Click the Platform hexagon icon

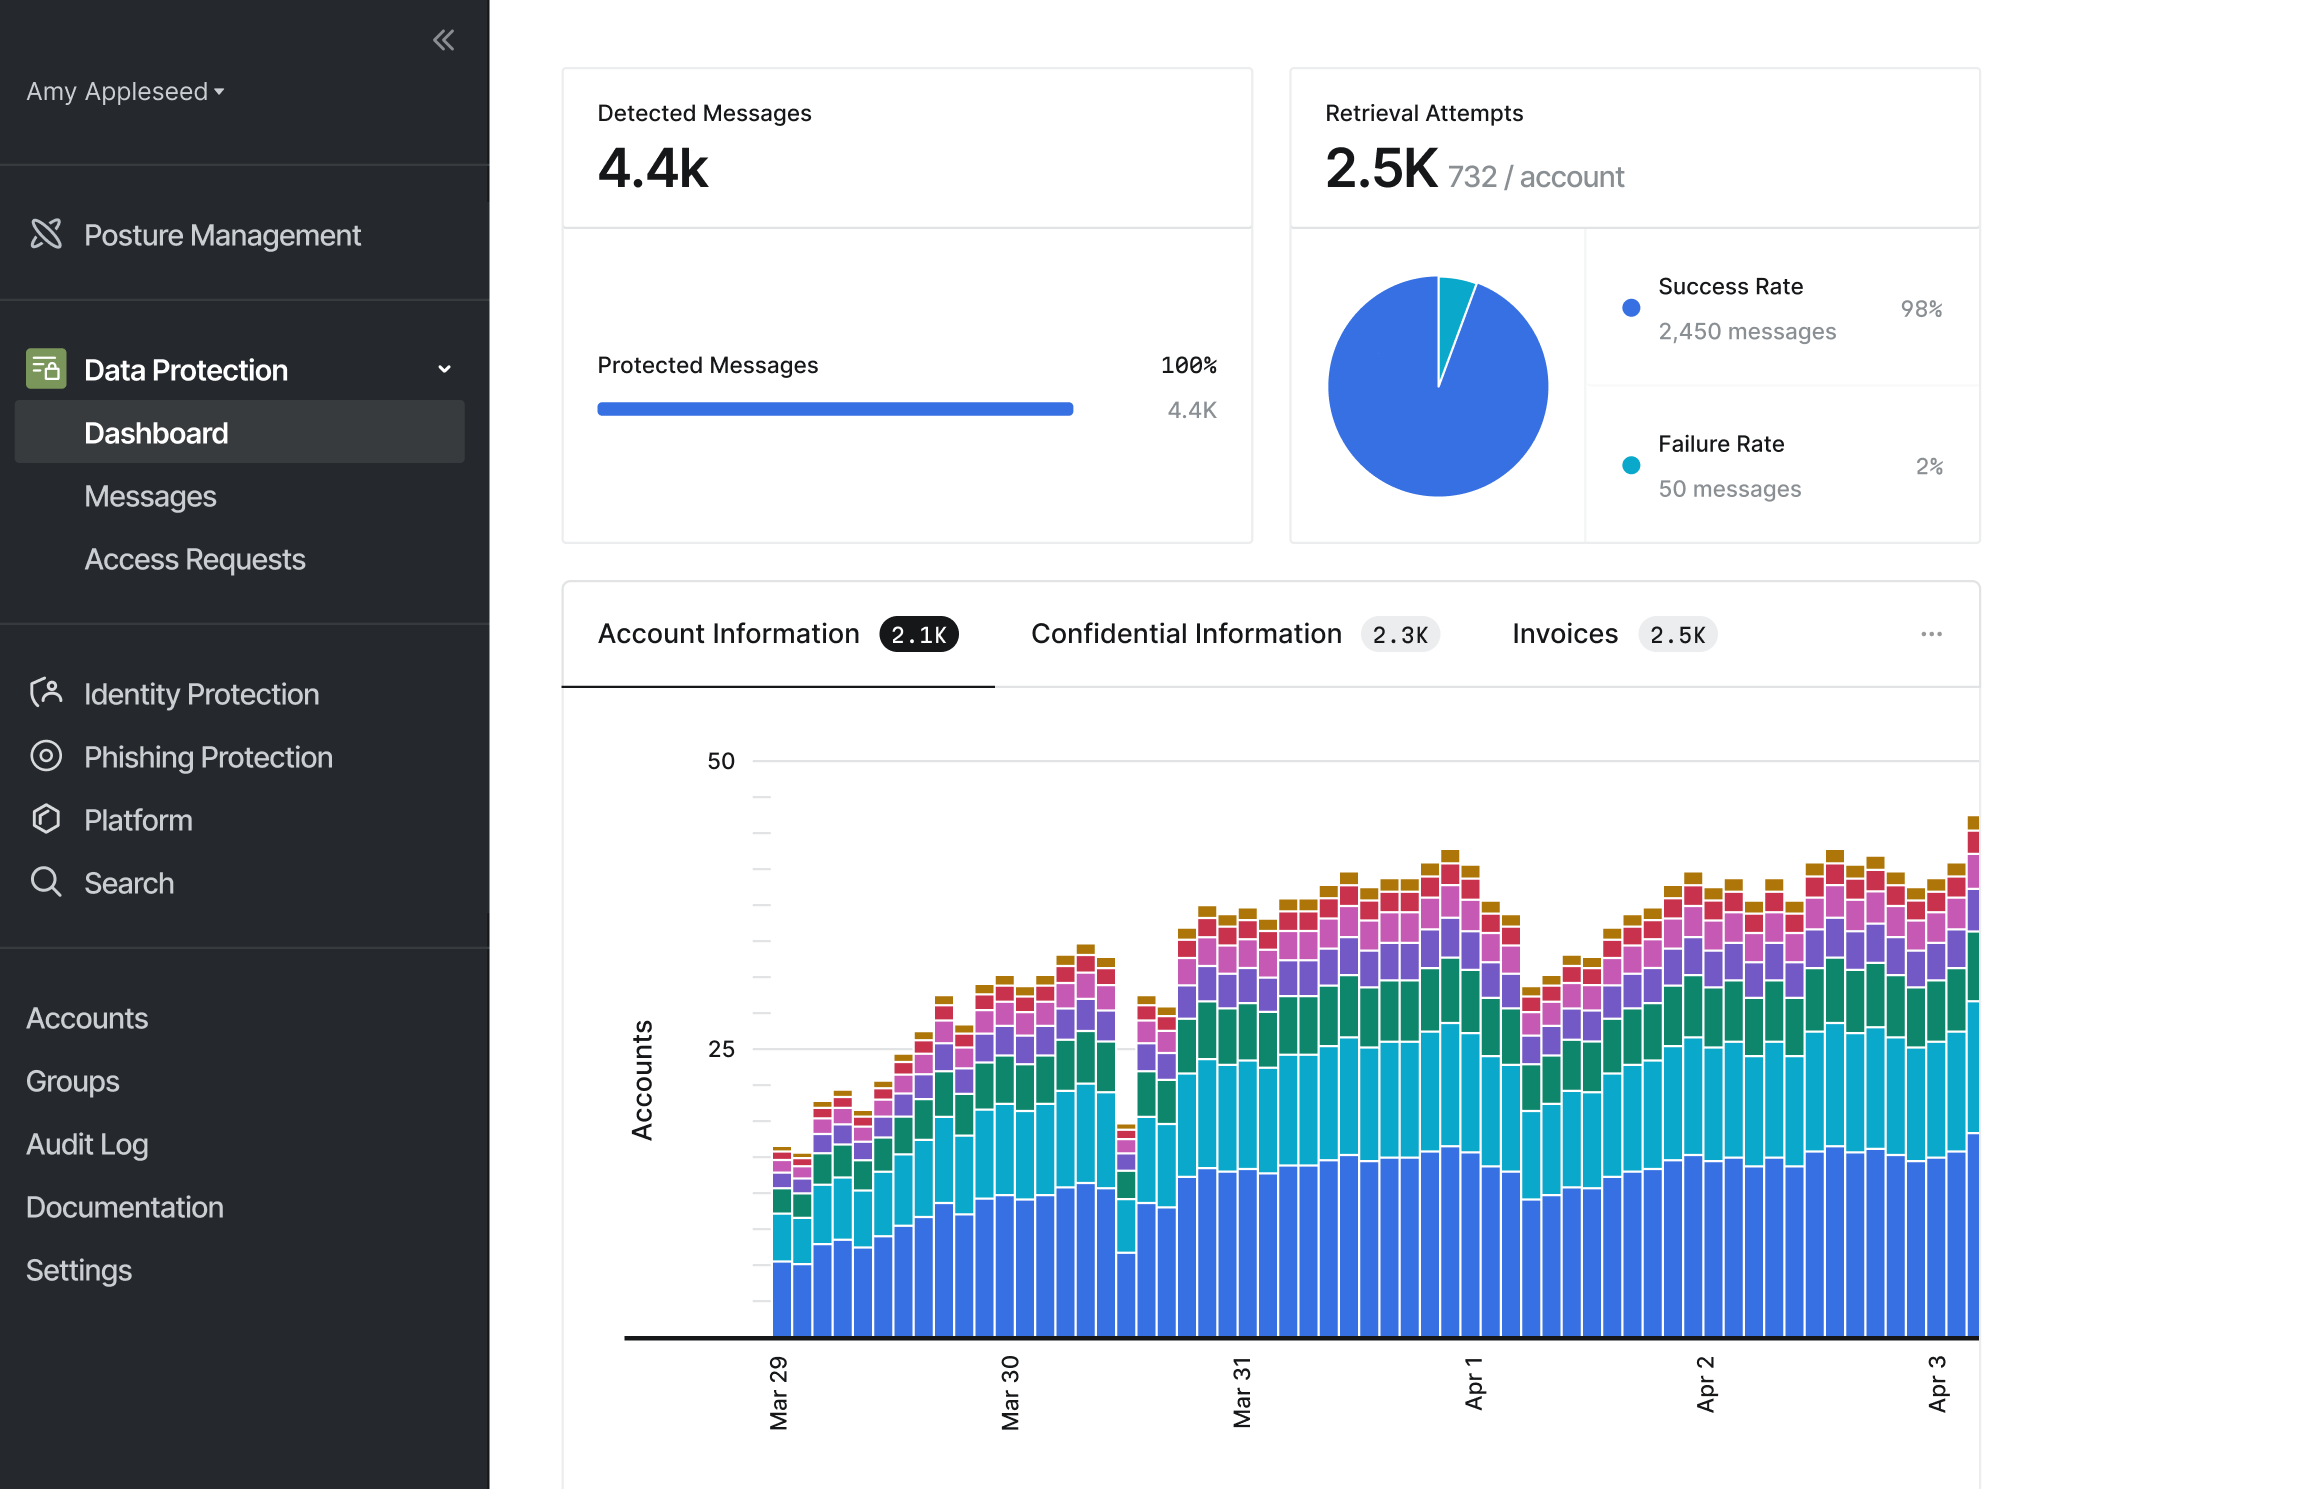(x=46, y=819)
